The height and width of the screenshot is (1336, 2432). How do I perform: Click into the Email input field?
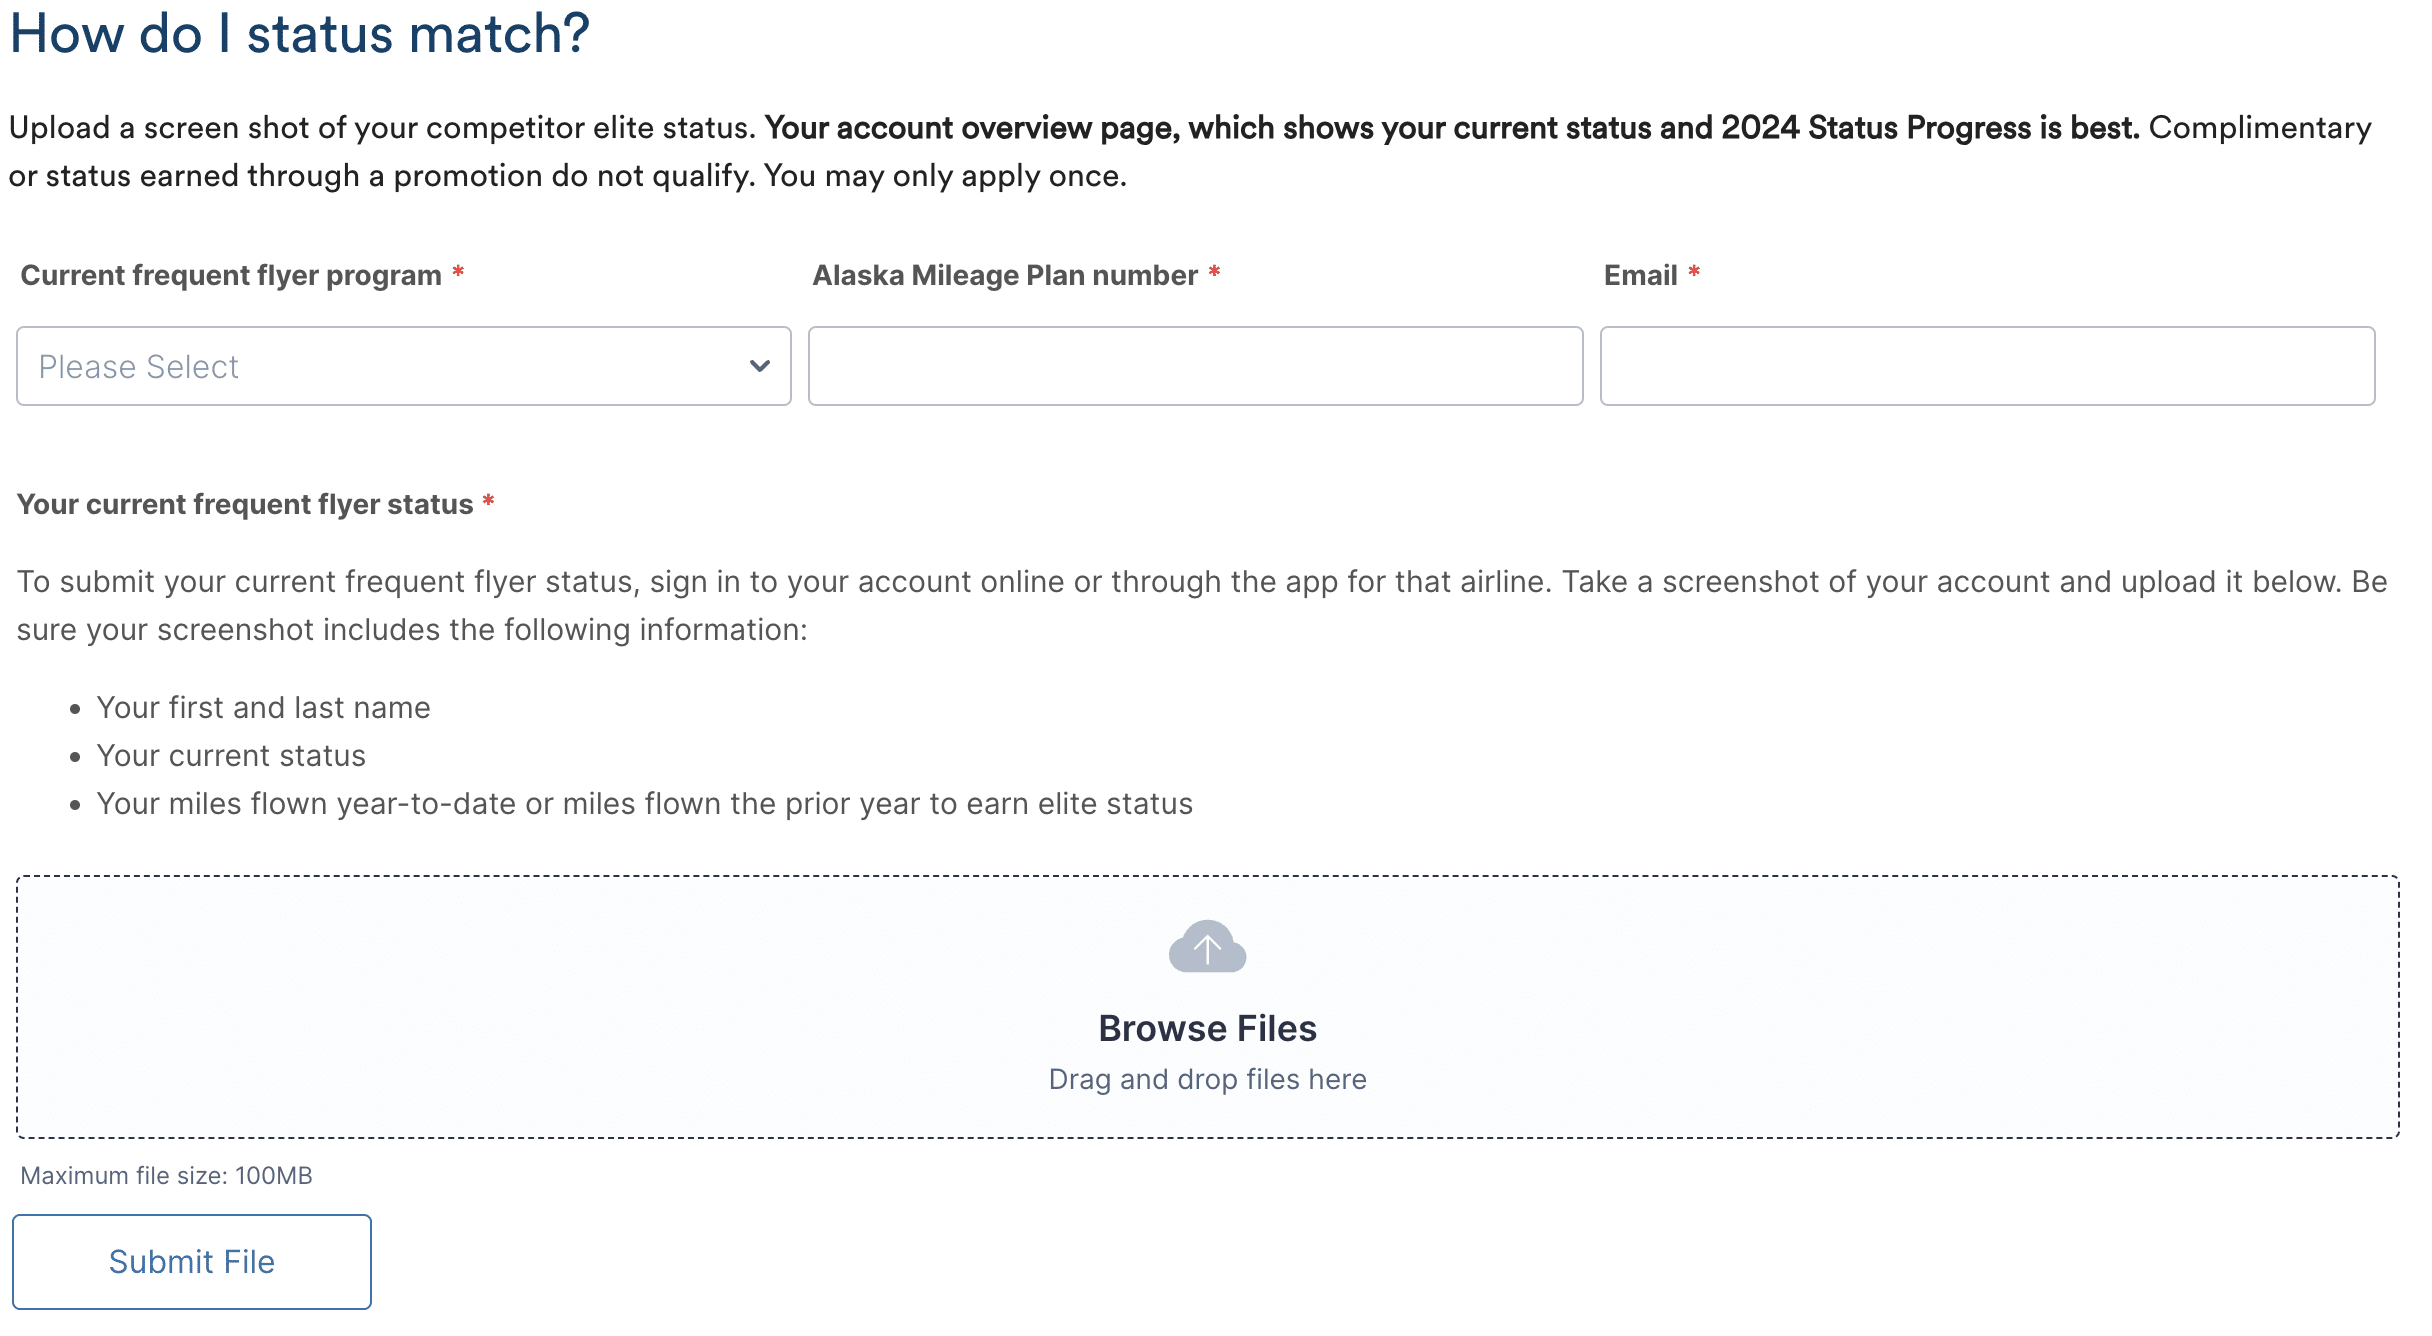coord(1987,366)
